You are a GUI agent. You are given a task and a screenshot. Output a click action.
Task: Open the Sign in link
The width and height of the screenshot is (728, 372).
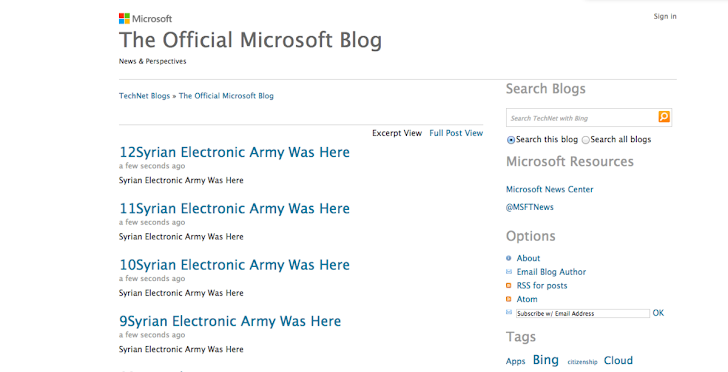click(x=665, y=16)
